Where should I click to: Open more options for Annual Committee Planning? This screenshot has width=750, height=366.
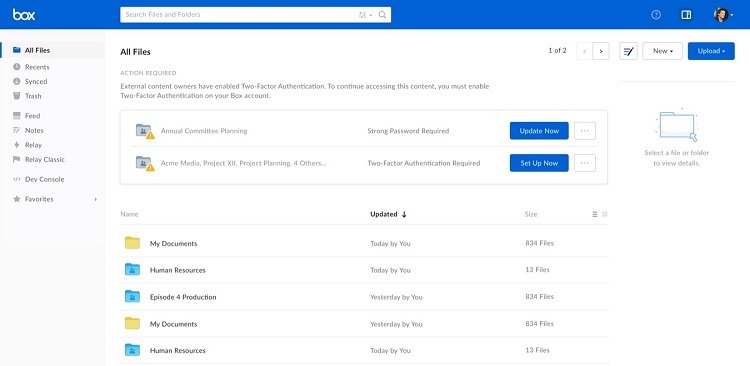tap(585, 131)
